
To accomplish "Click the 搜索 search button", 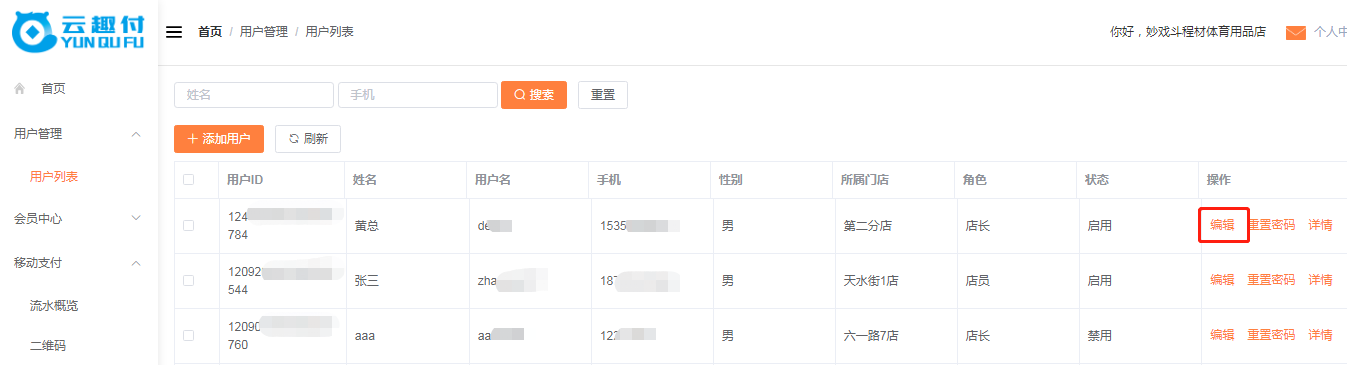I will (x=534, y=95).
